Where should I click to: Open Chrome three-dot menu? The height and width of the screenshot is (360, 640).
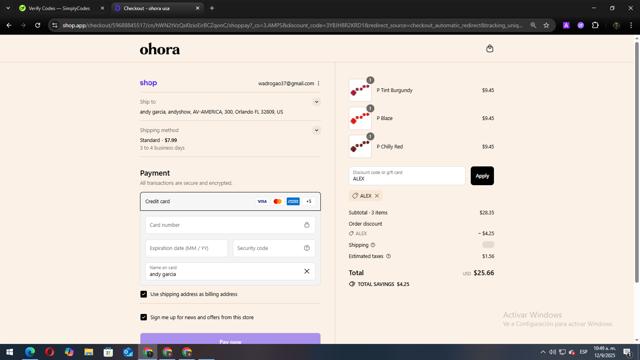pos(631,25)
